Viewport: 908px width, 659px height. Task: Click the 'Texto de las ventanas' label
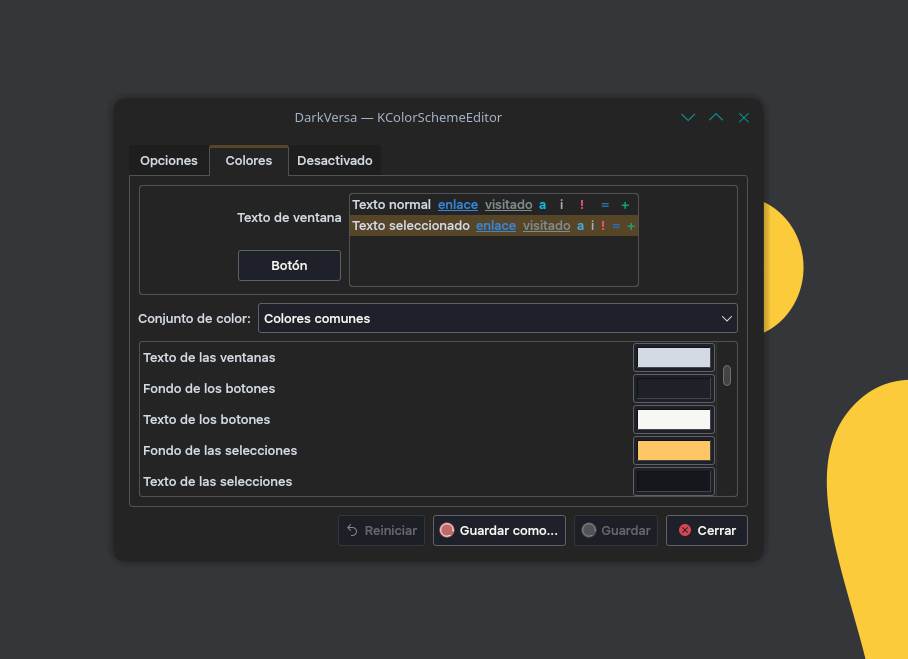coord(209,357)
